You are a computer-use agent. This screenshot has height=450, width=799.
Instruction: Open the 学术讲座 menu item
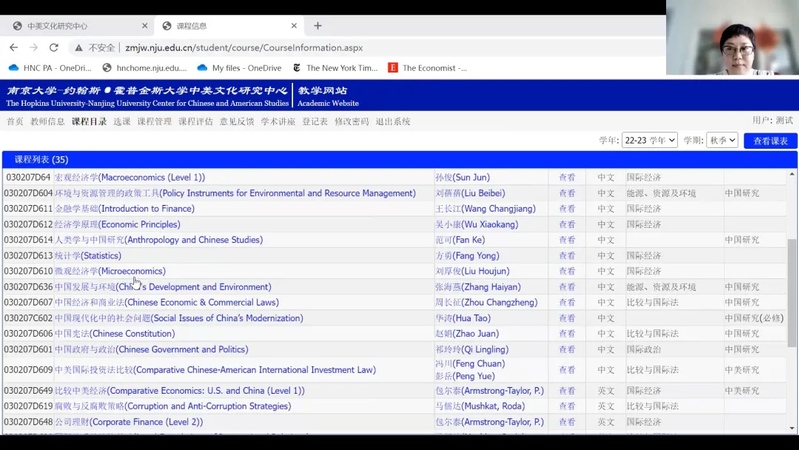click(x=278, y=121)
